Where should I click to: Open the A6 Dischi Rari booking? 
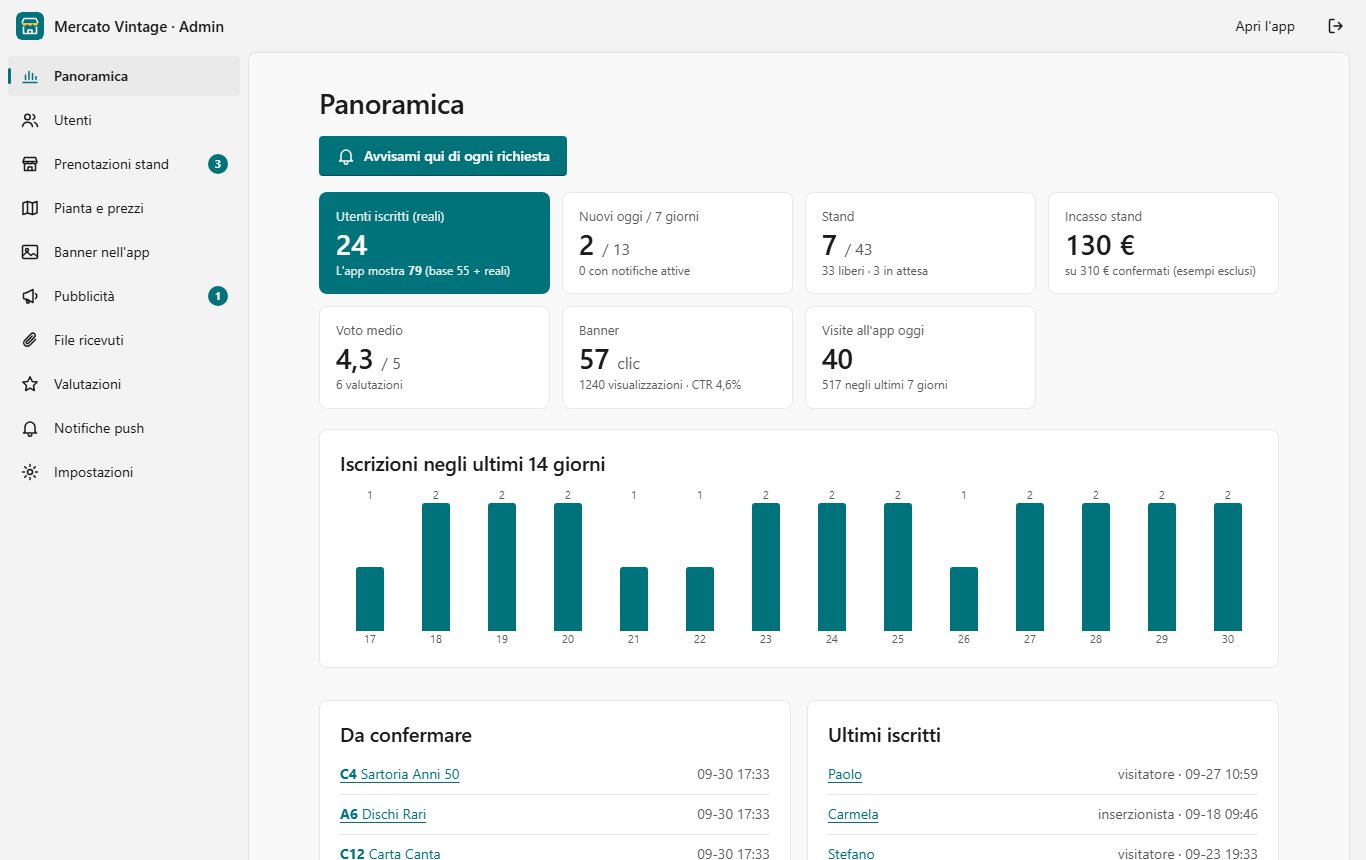point(383,815)
